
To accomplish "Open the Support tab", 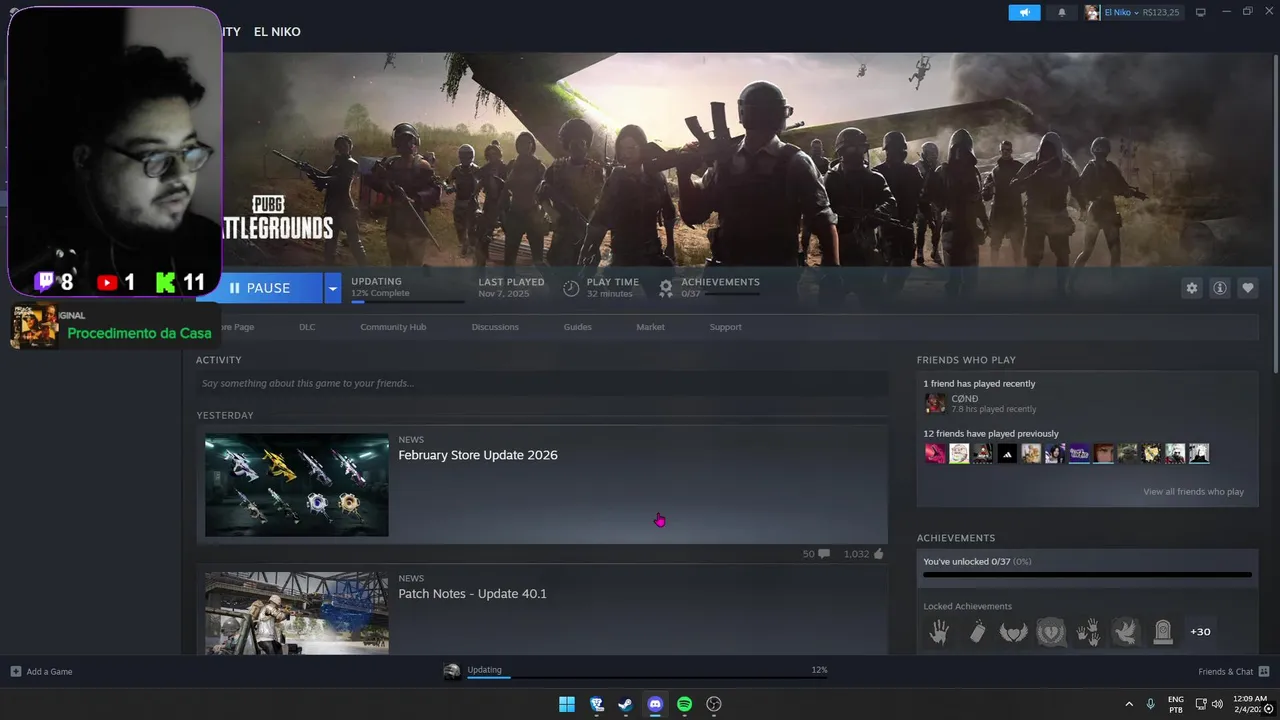I will (725, 327).
